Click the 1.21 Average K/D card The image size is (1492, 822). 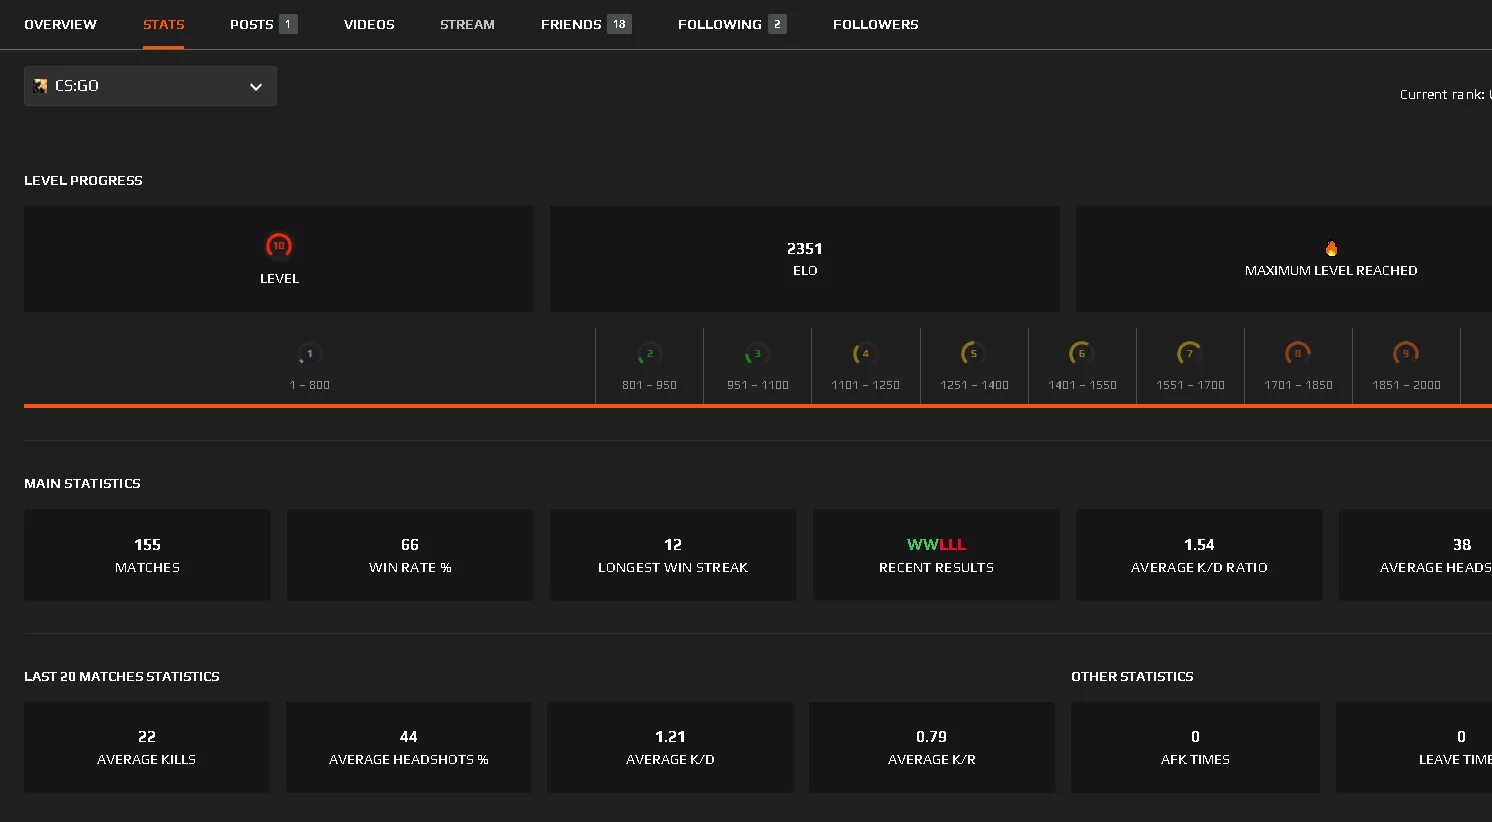click(670, 747)
